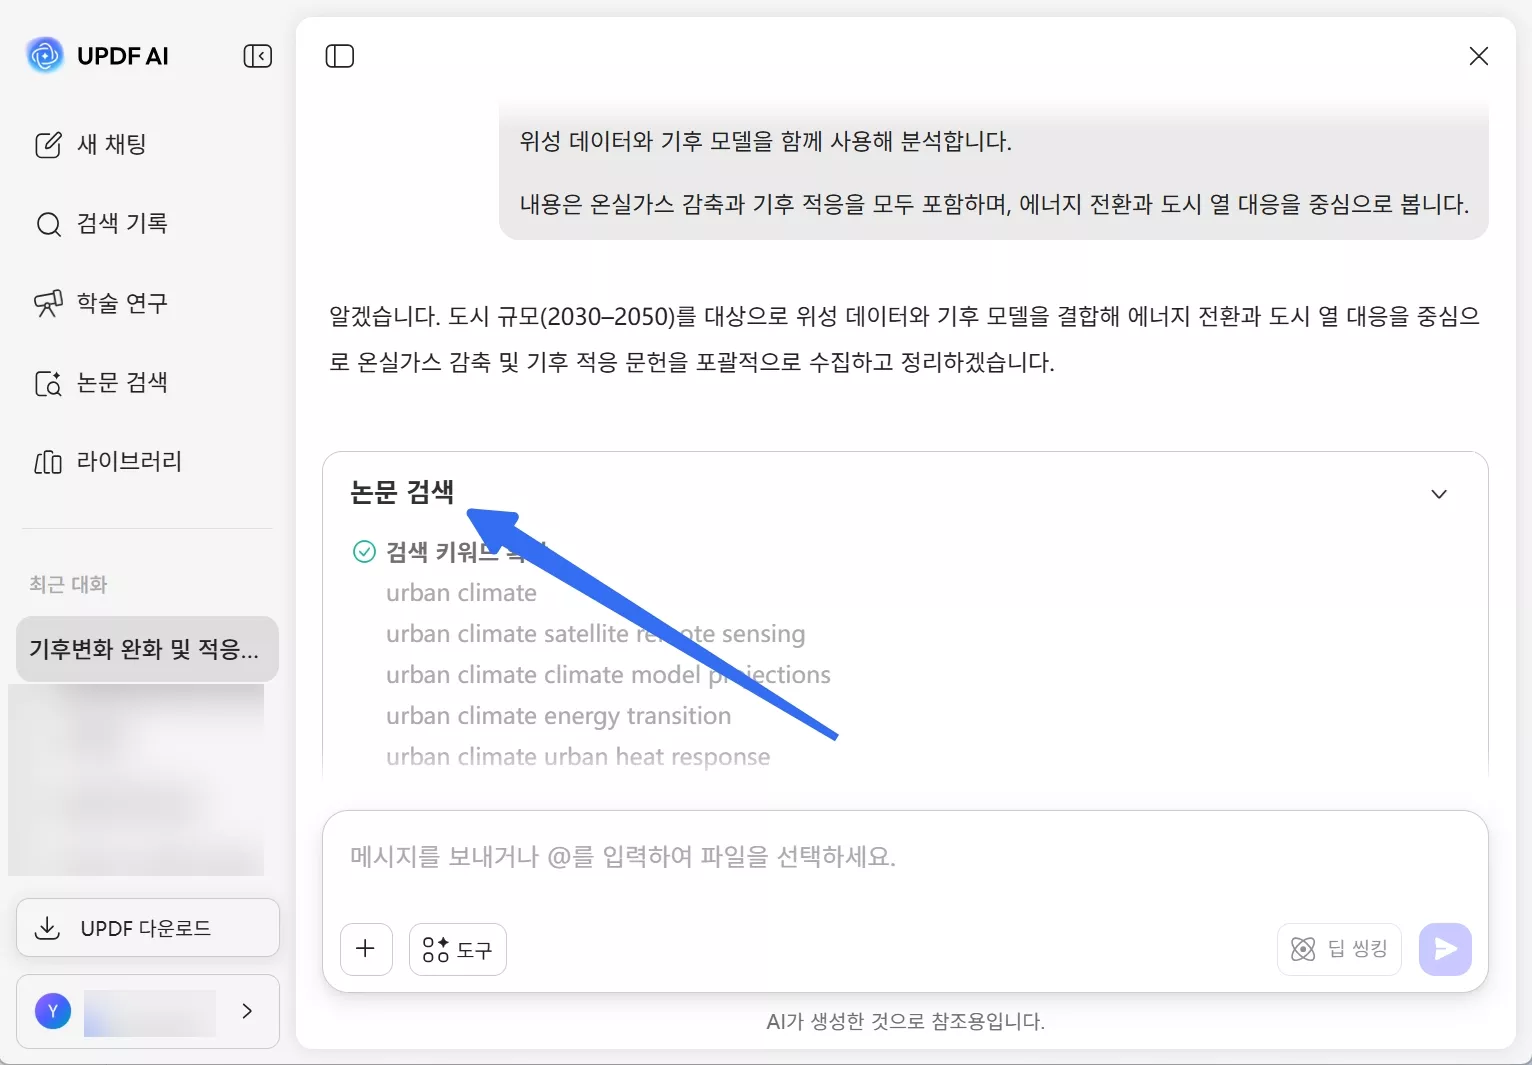Open 라이브러리 using the library icon
The width and height of the screenshot is (1532, 1065).
48,461
